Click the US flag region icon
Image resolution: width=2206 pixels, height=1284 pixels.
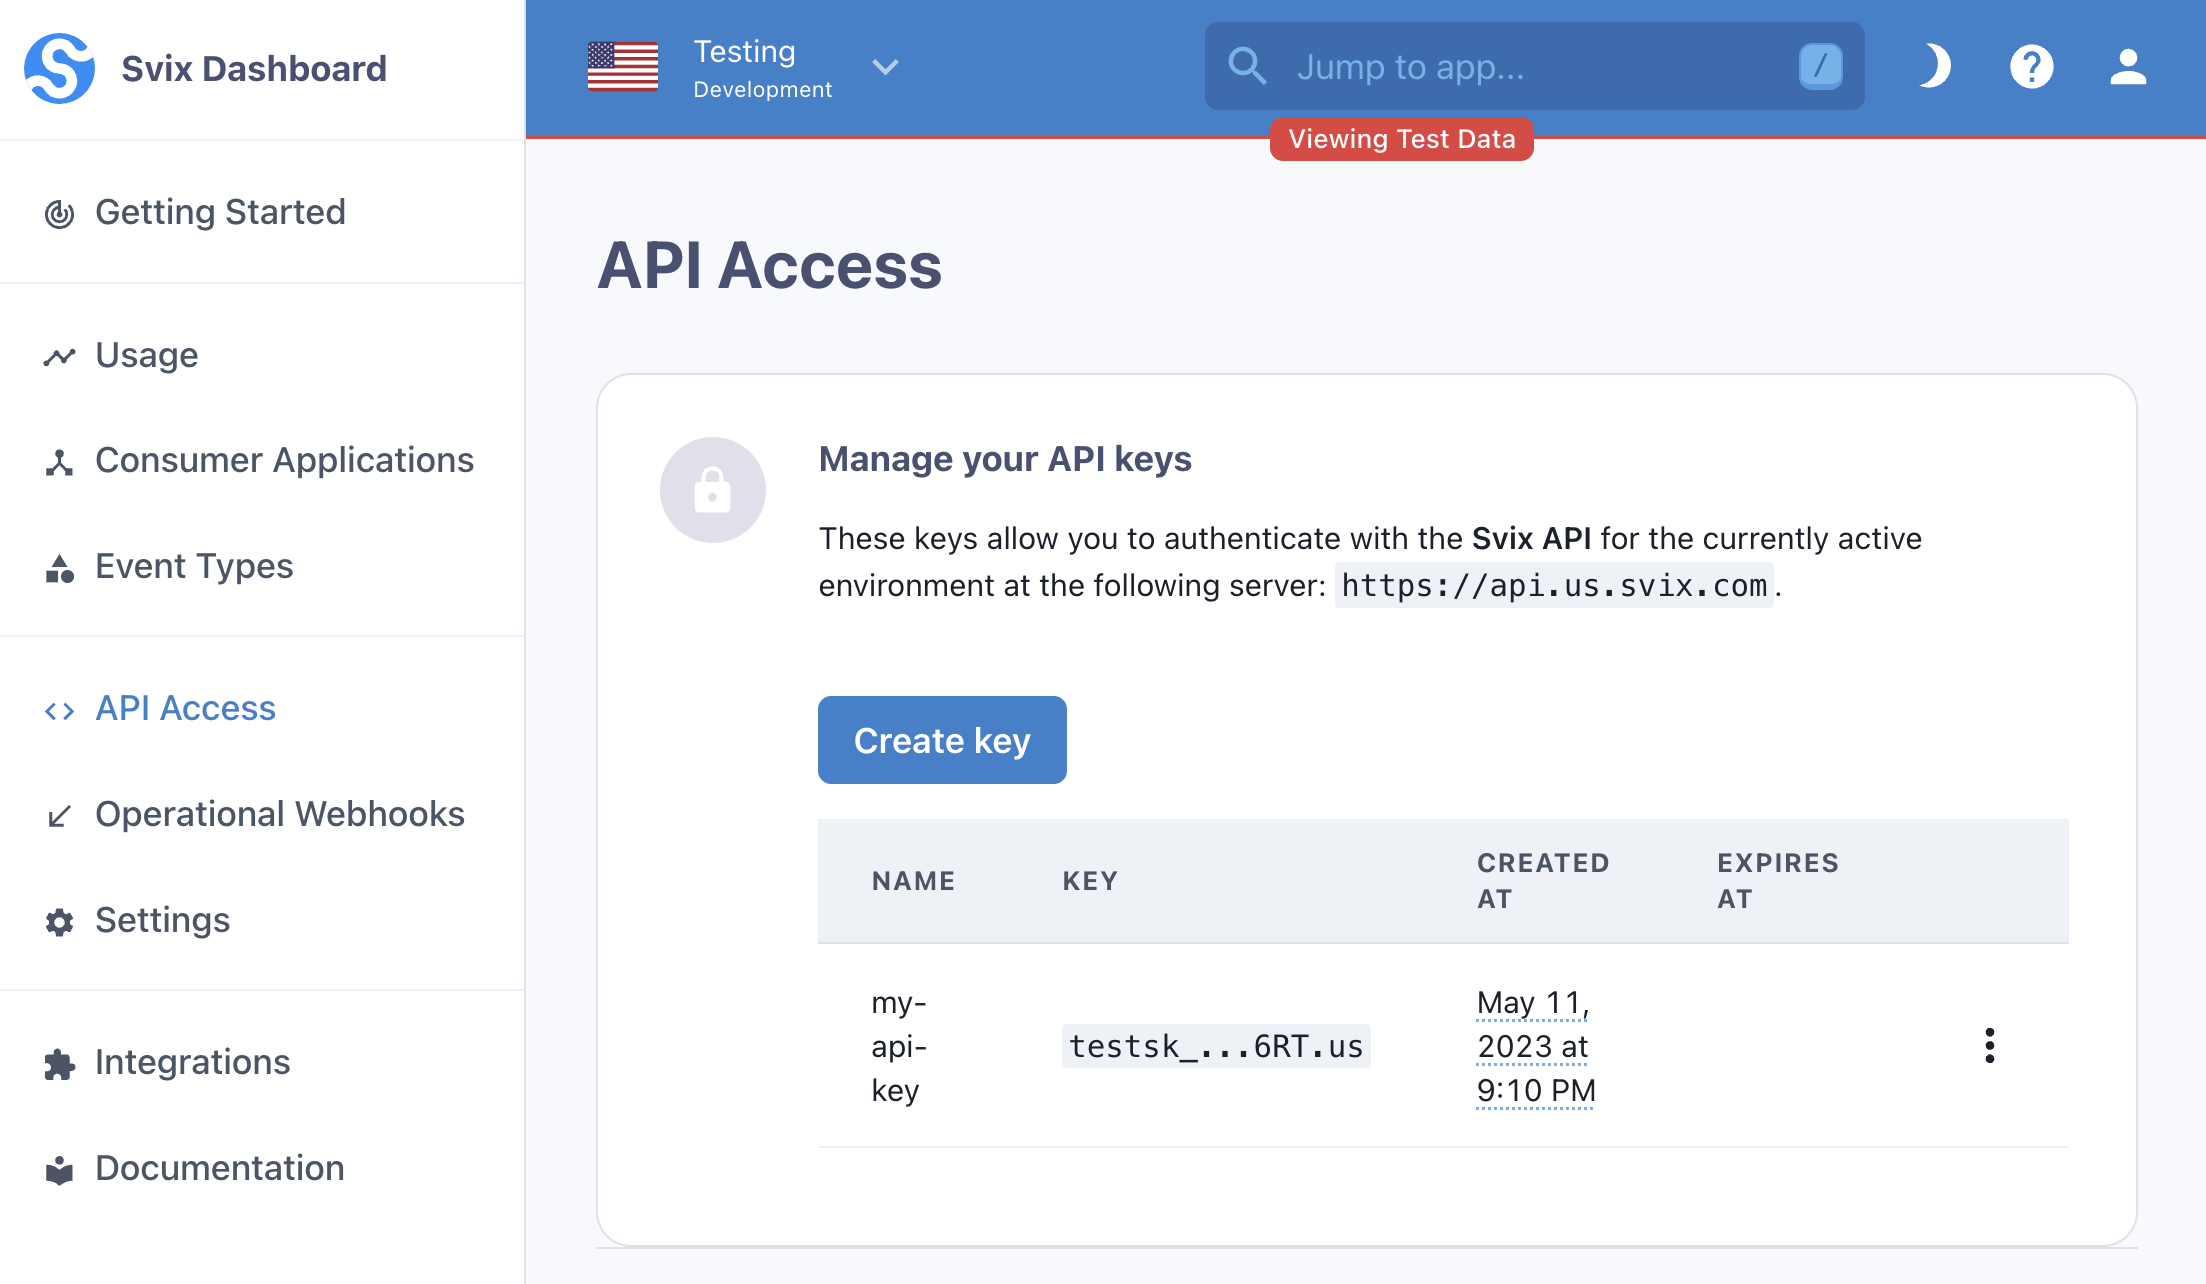pos(622,67)
